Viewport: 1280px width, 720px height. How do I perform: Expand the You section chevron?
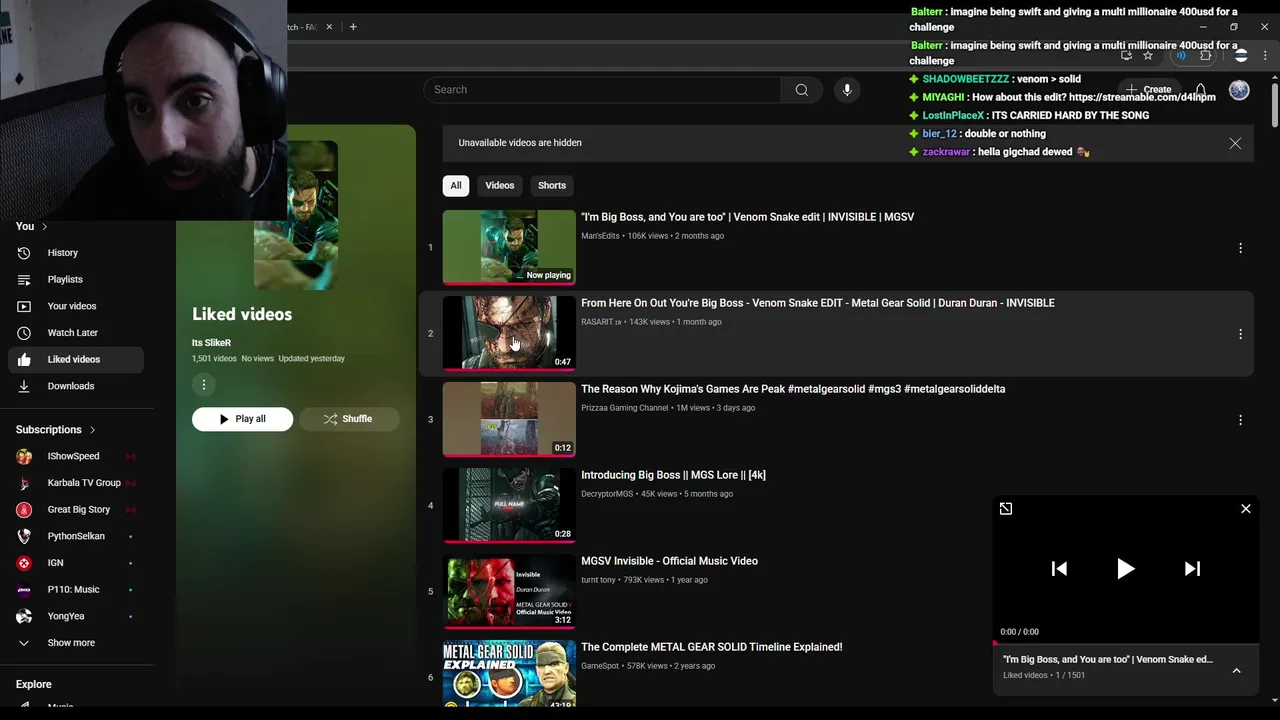tap(44, 227)
